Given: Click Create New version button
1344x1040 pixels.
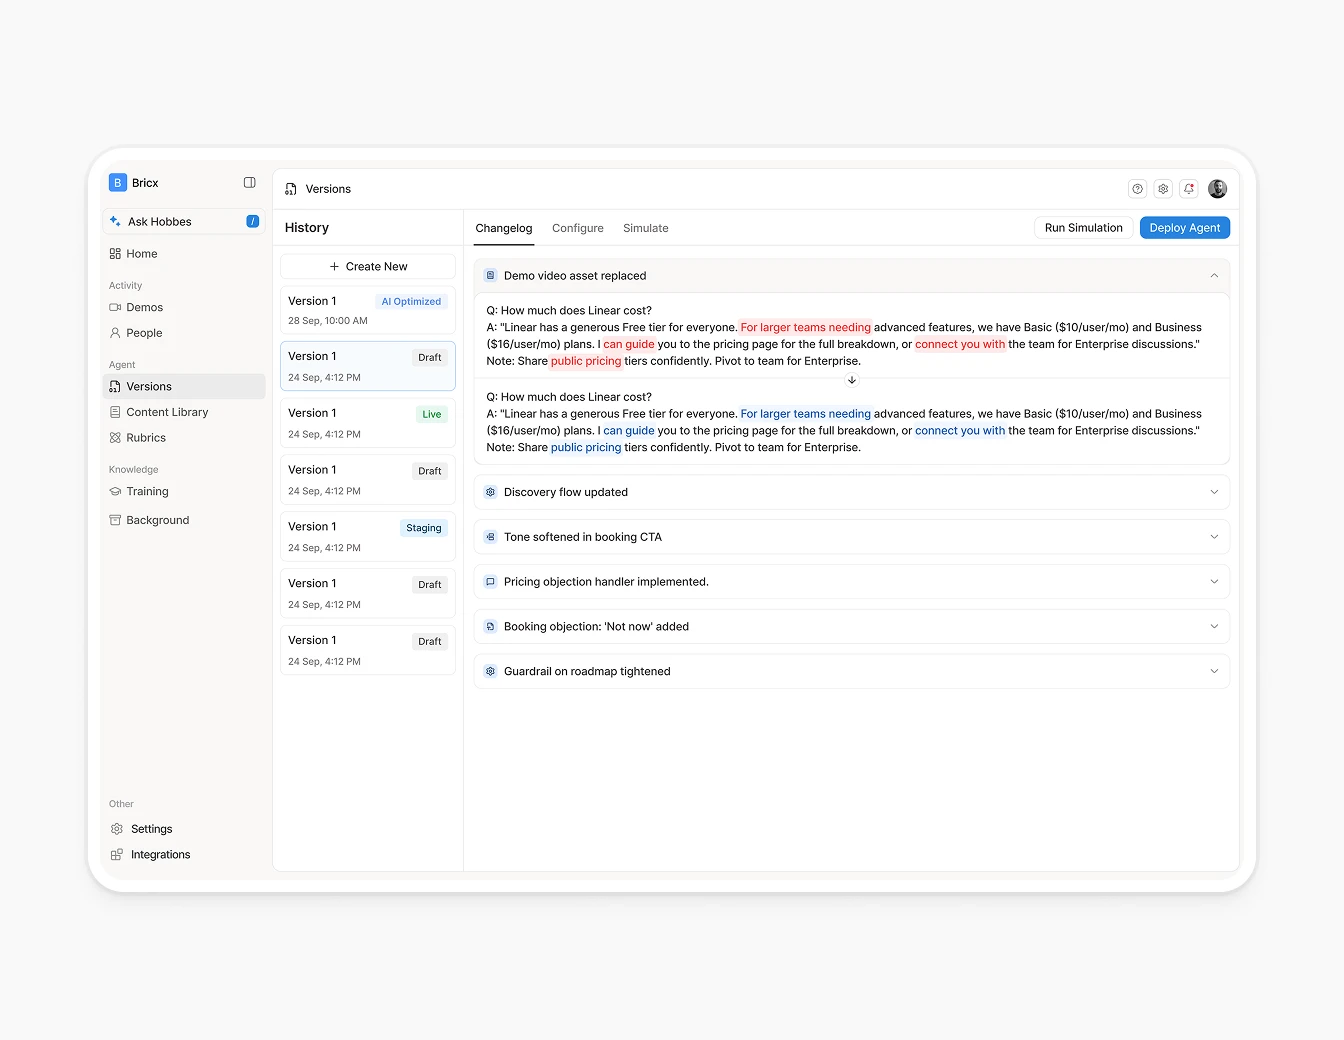Looking at the screenshot, I should [368, 267].
